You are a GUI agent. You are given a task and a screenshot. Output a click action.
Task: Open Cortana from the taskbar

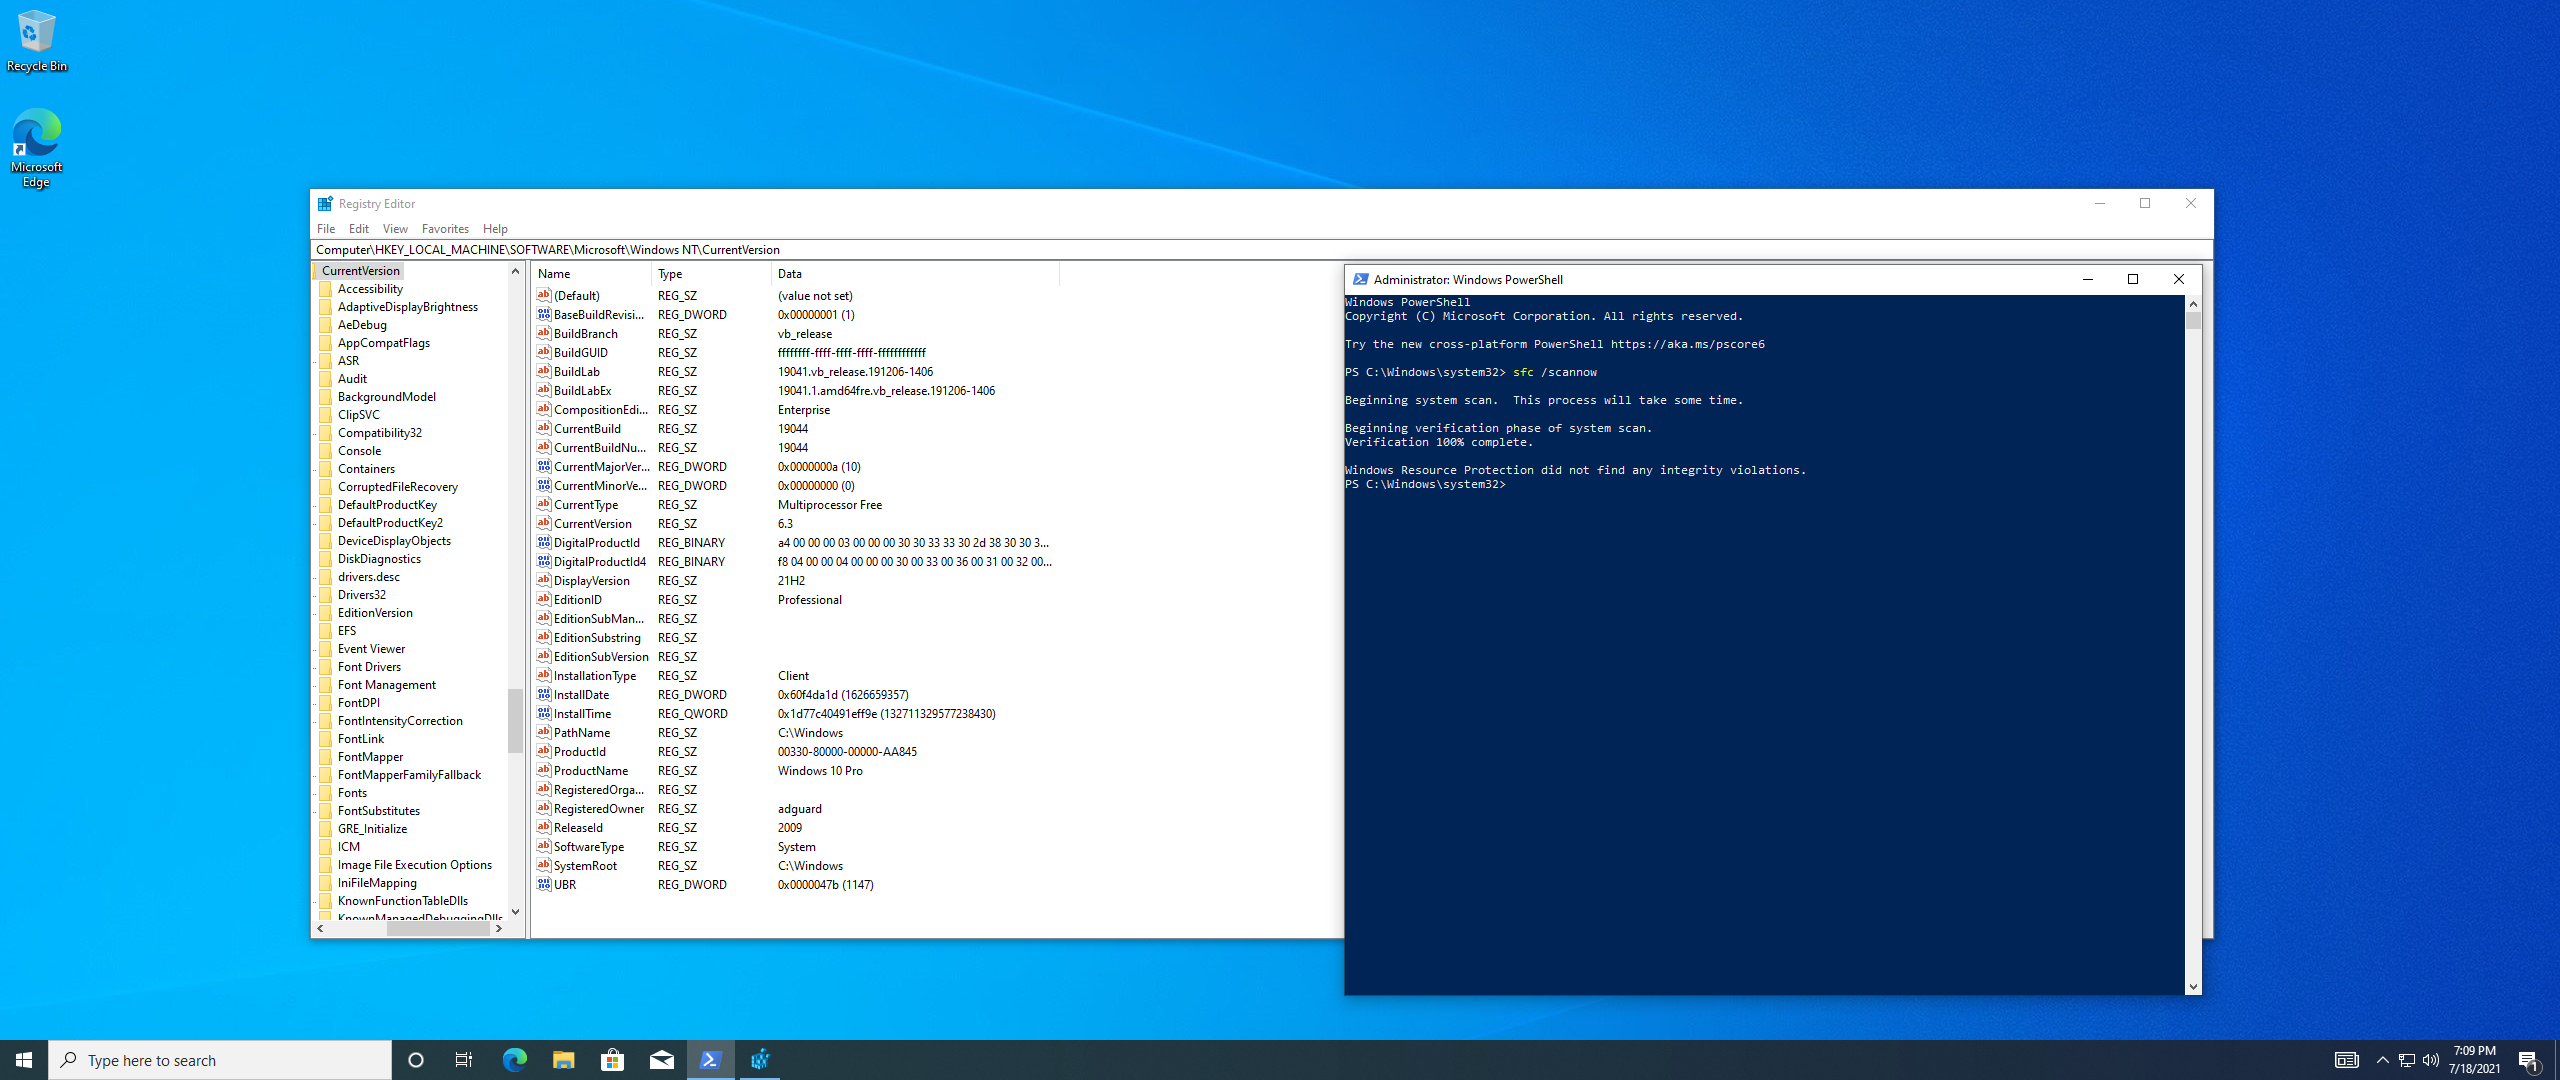coord(416,1060)
